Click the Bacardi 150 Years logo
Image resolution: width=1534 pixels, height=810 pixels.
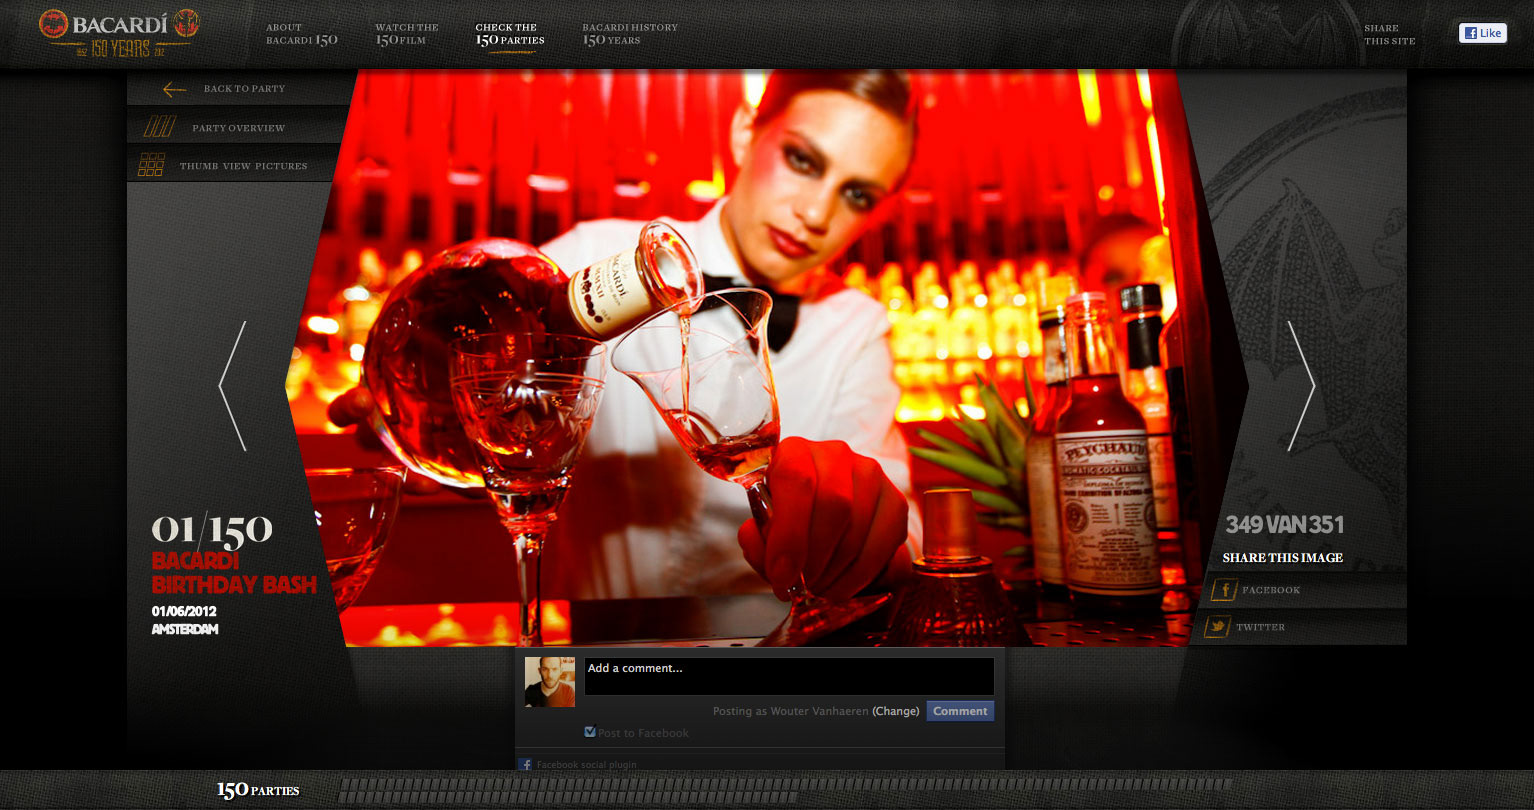point(119,34)
